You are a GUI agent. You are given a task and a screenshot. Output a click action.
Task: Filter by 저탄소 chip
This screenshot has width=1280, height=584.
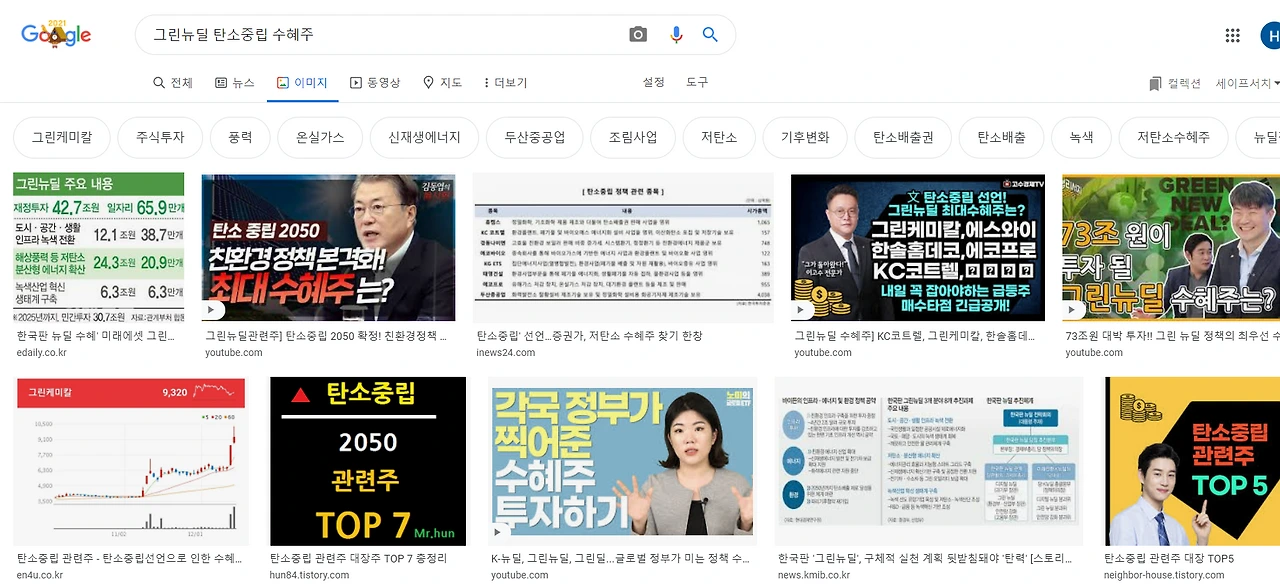coord(719,137)
